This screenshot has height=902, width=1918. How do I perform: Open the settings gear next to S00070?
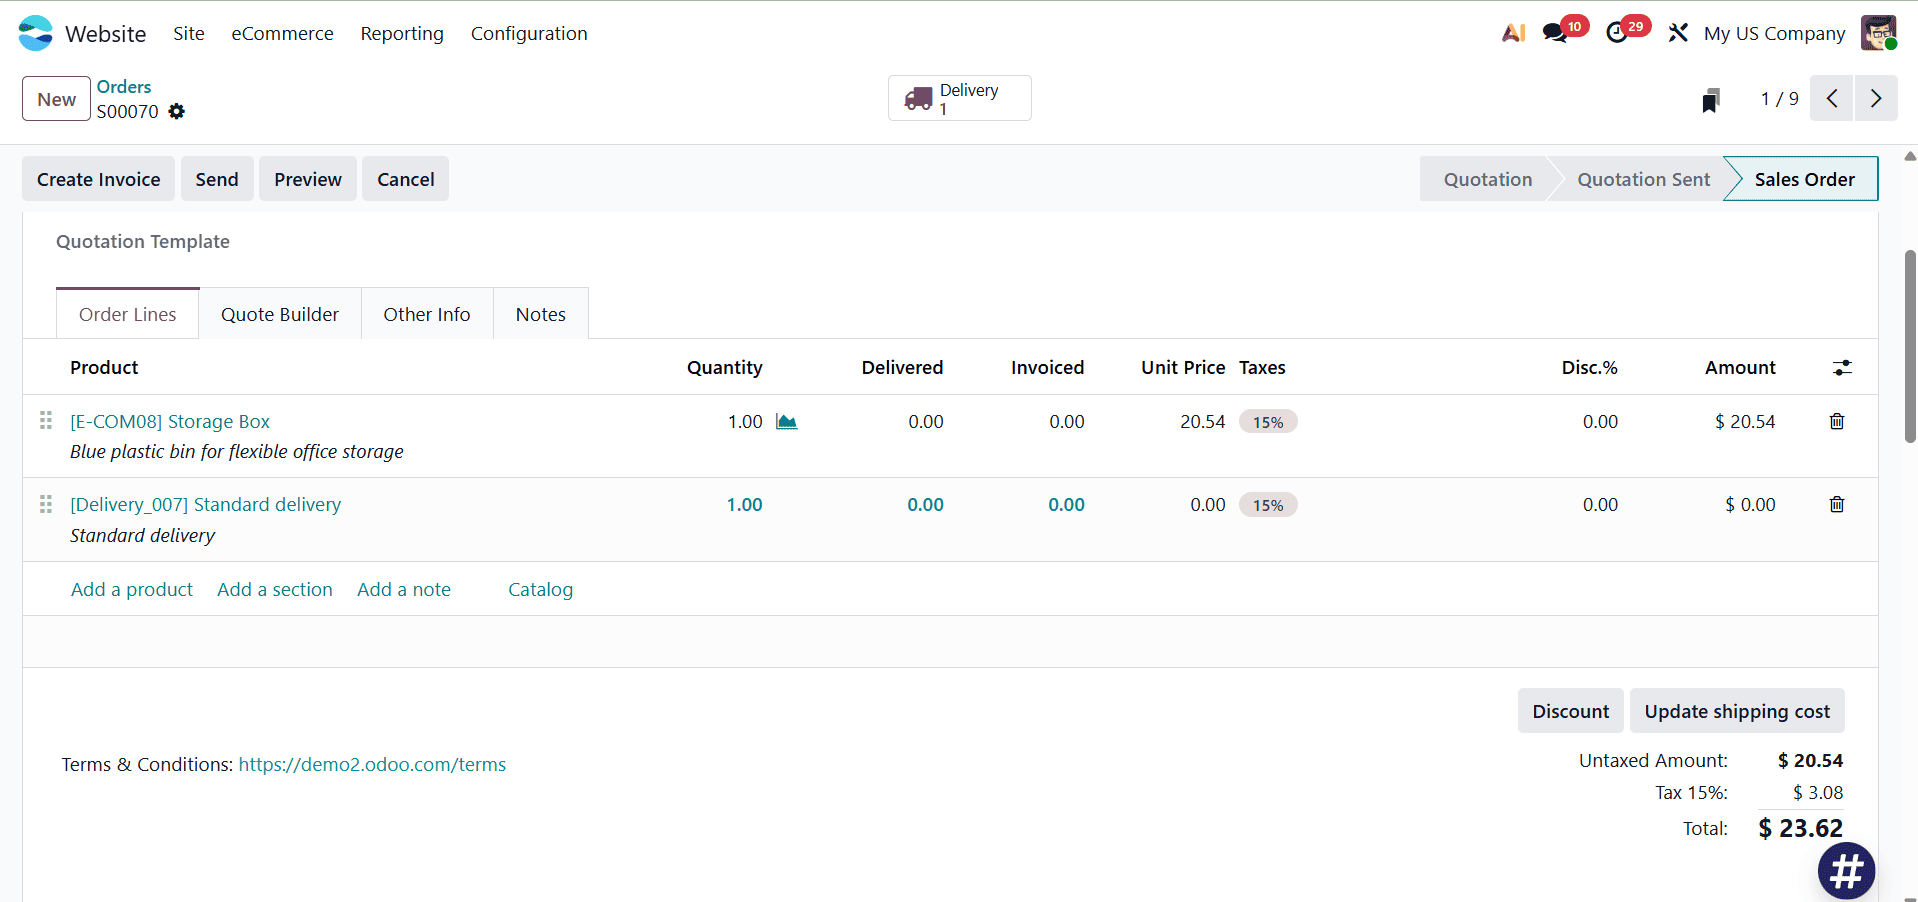point(177,111)
